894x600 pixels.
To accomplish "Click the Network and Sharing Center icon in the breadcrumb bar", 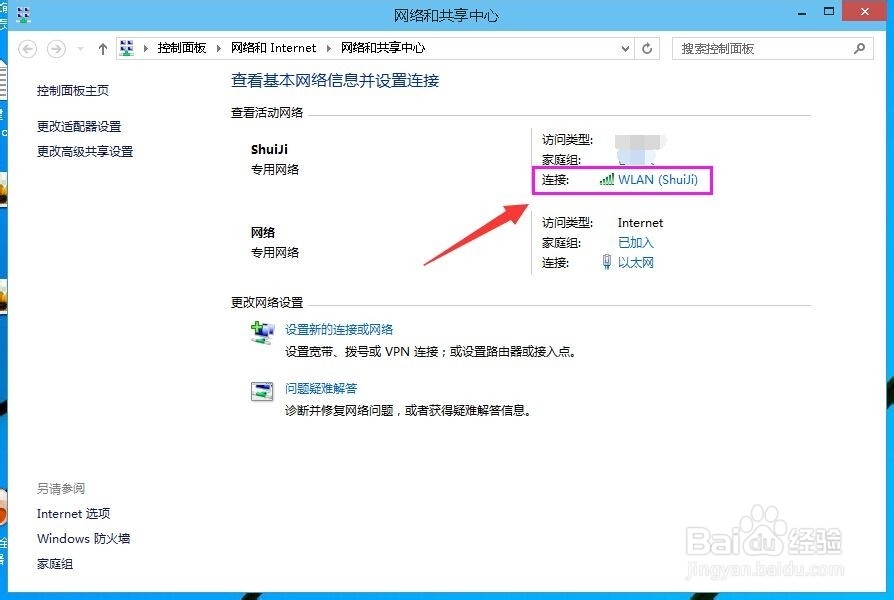I will tap(126, 47).
